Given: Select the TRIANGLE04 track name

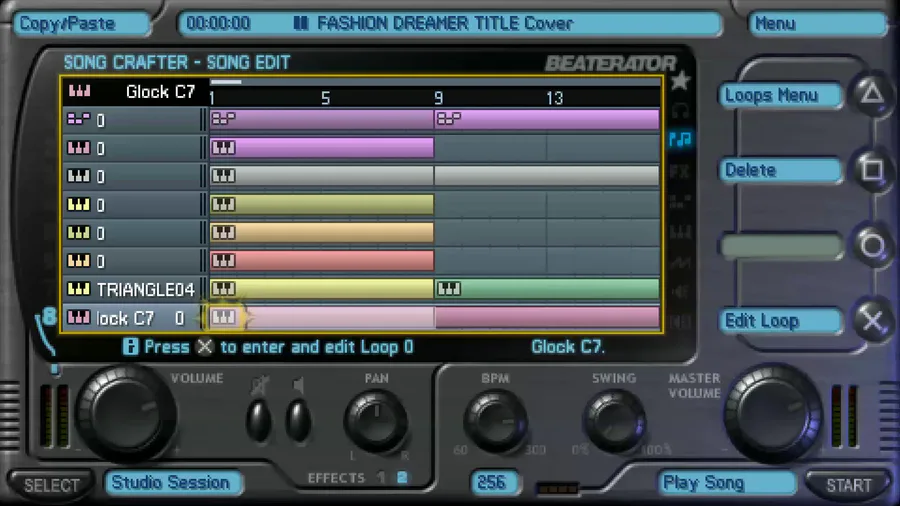Looking at the screenshot, I should 146,290.
